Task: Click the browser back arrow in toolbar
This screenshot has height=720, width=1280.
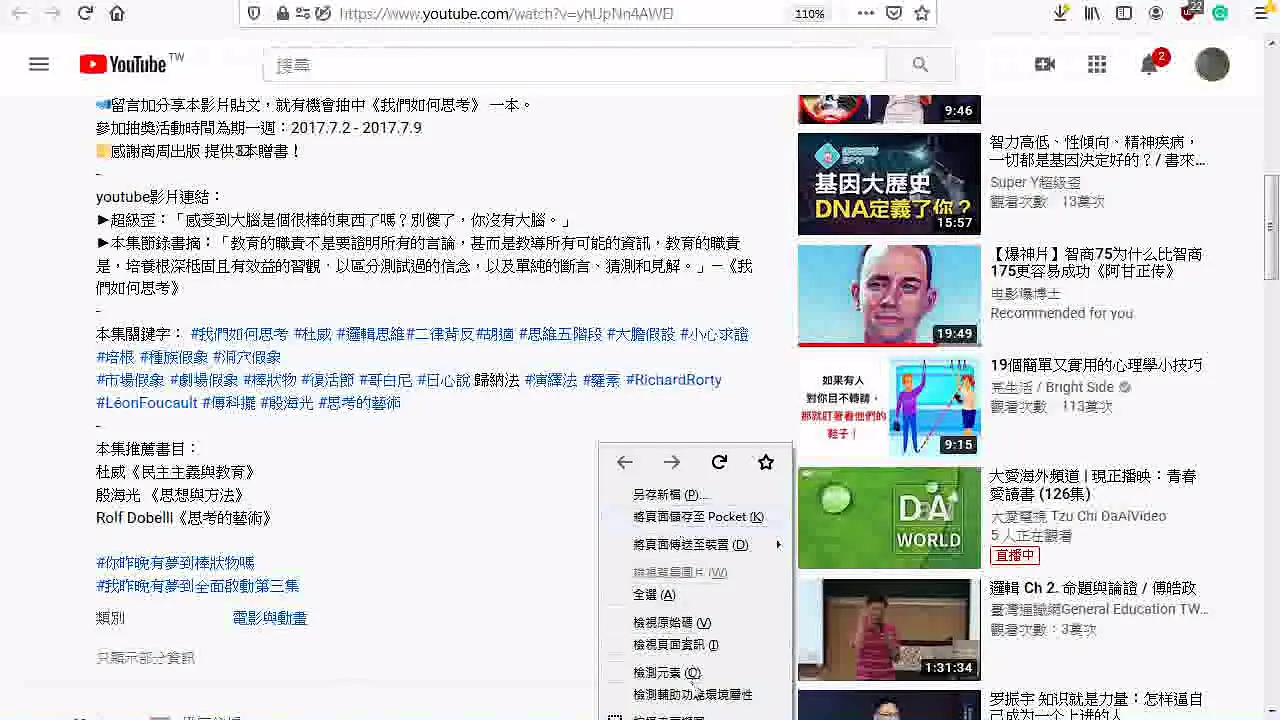Action: pyautogui.click(x=20, y=14)
